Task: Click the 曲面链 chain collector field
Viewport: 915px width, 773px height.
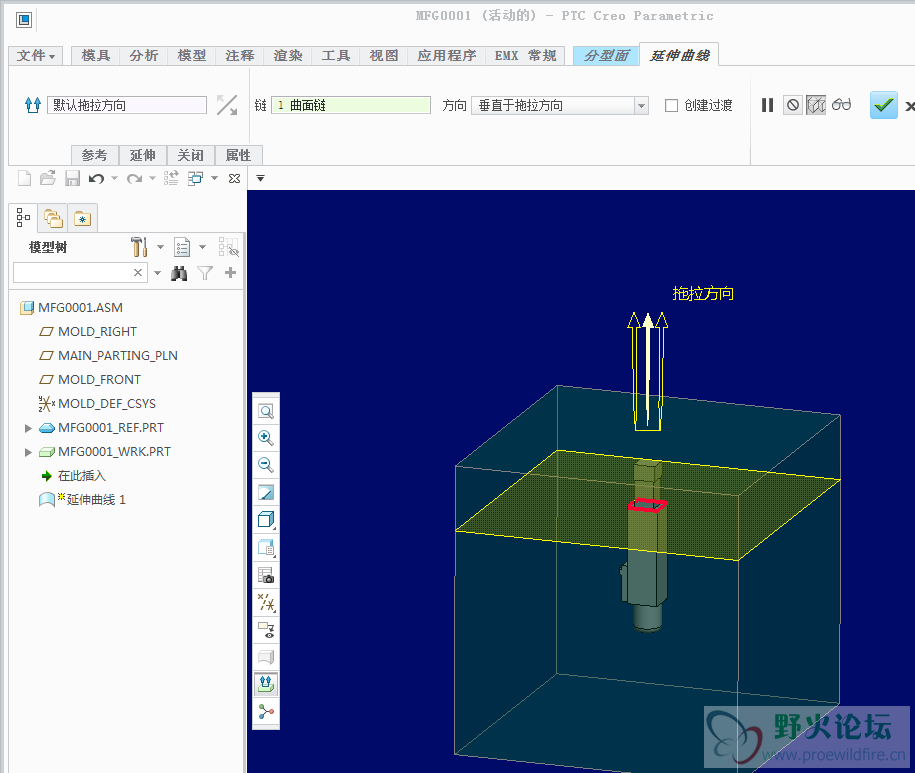Action: (x=351, y=105)
